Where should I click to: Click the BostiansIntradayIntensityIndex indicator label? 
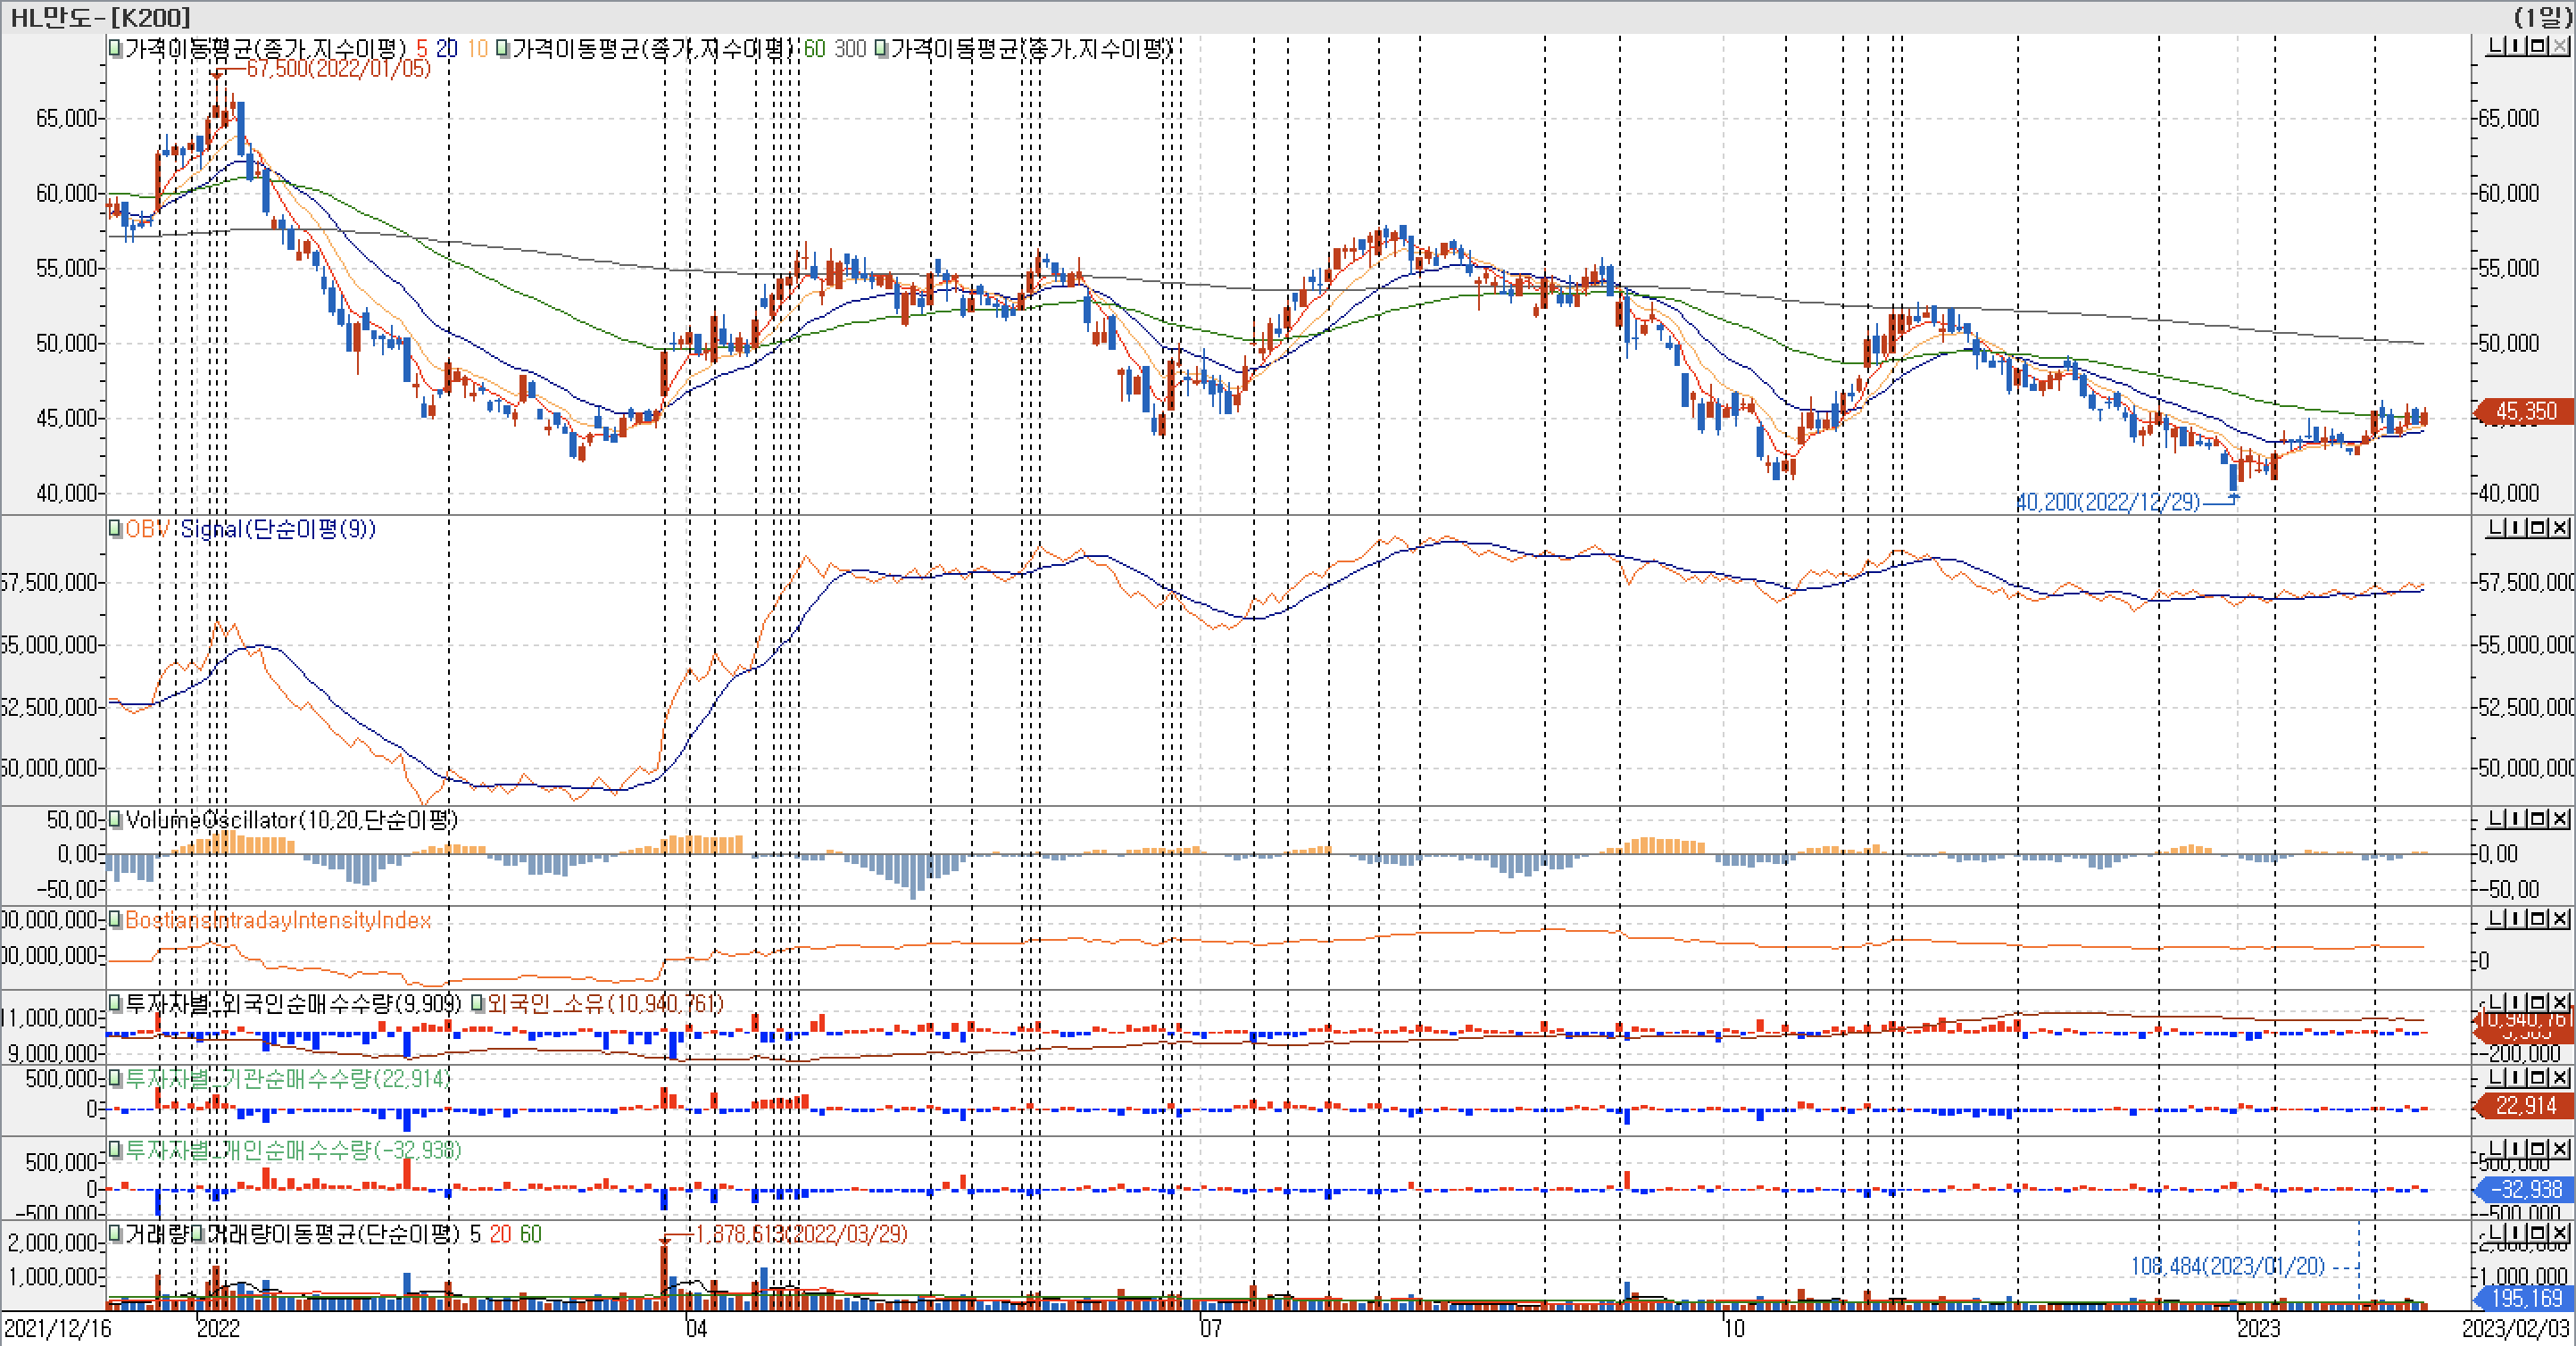(x=278, y=920)
